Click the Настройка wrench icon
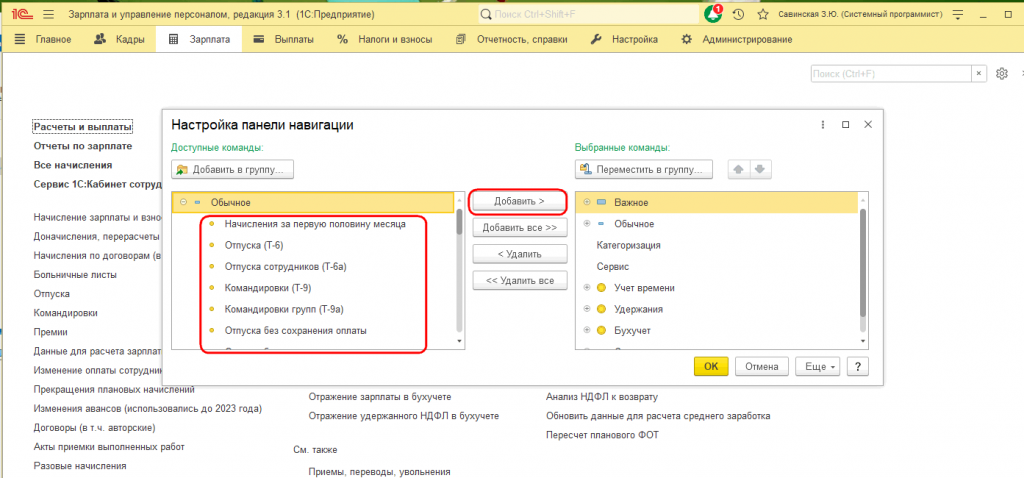The image size is (1024, 478). pos(596,39)
